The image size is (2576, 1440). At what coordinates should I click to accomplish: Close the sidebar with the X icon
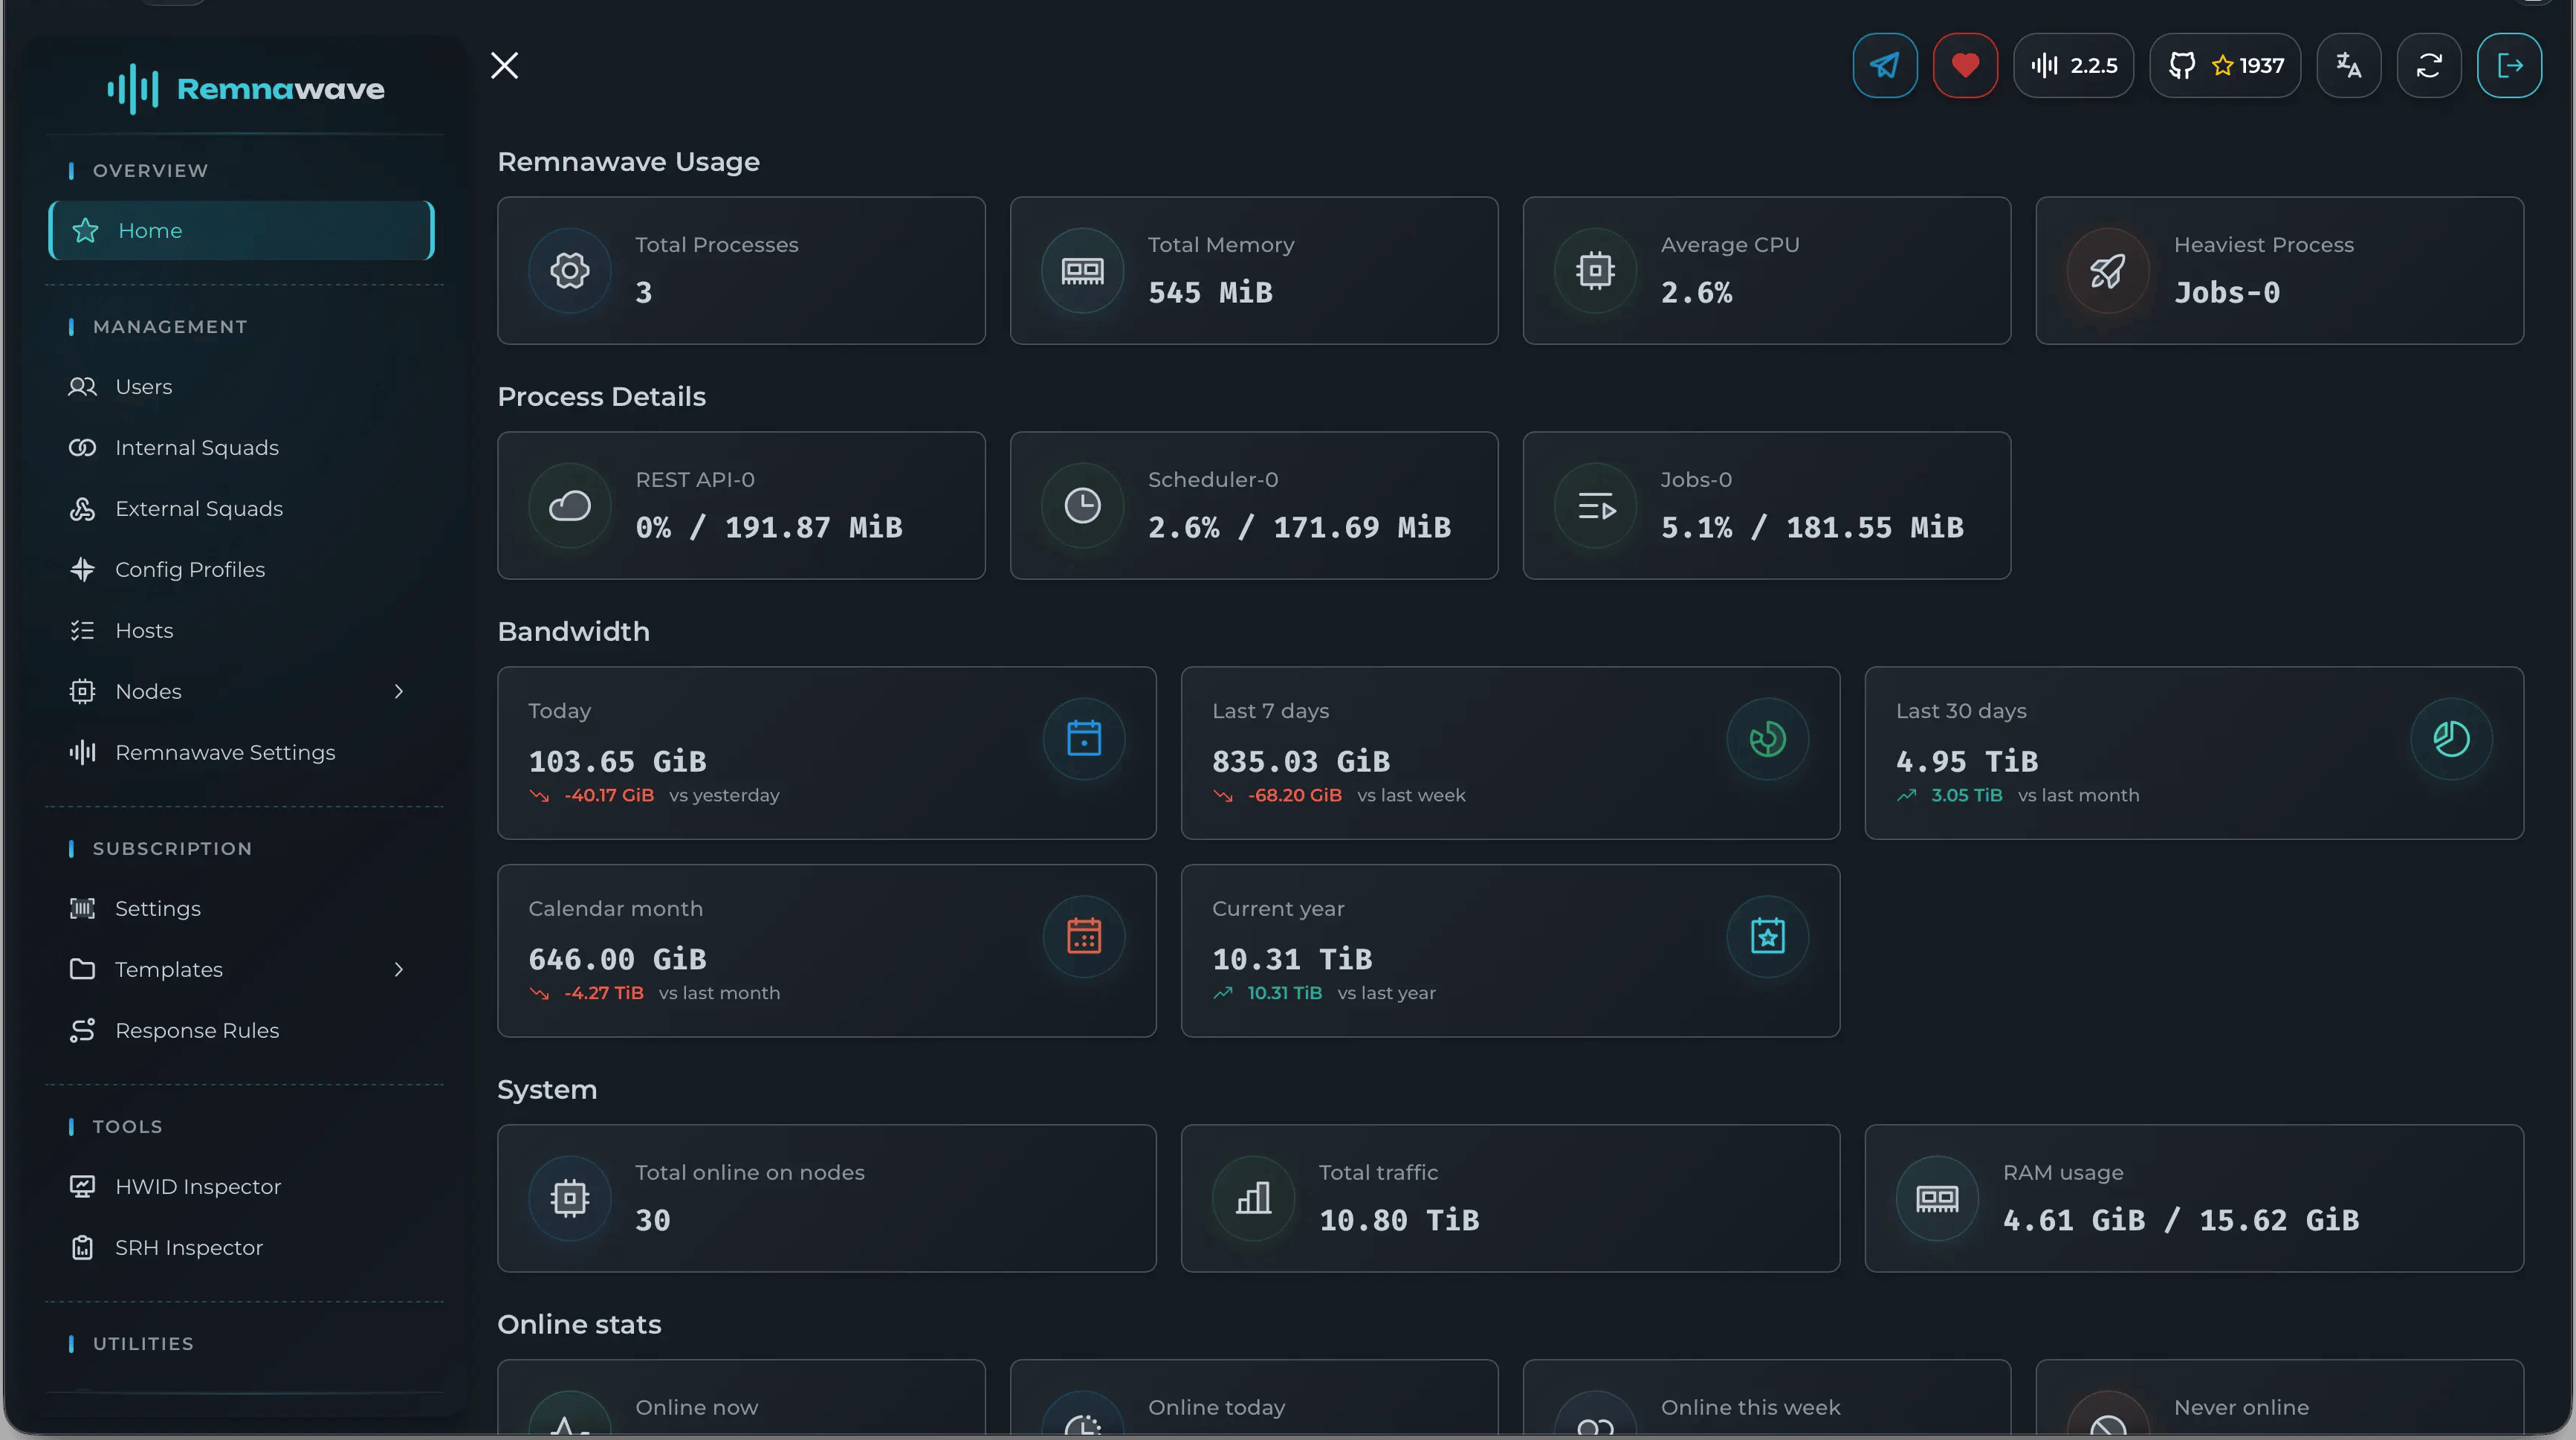tap(505, 66)
